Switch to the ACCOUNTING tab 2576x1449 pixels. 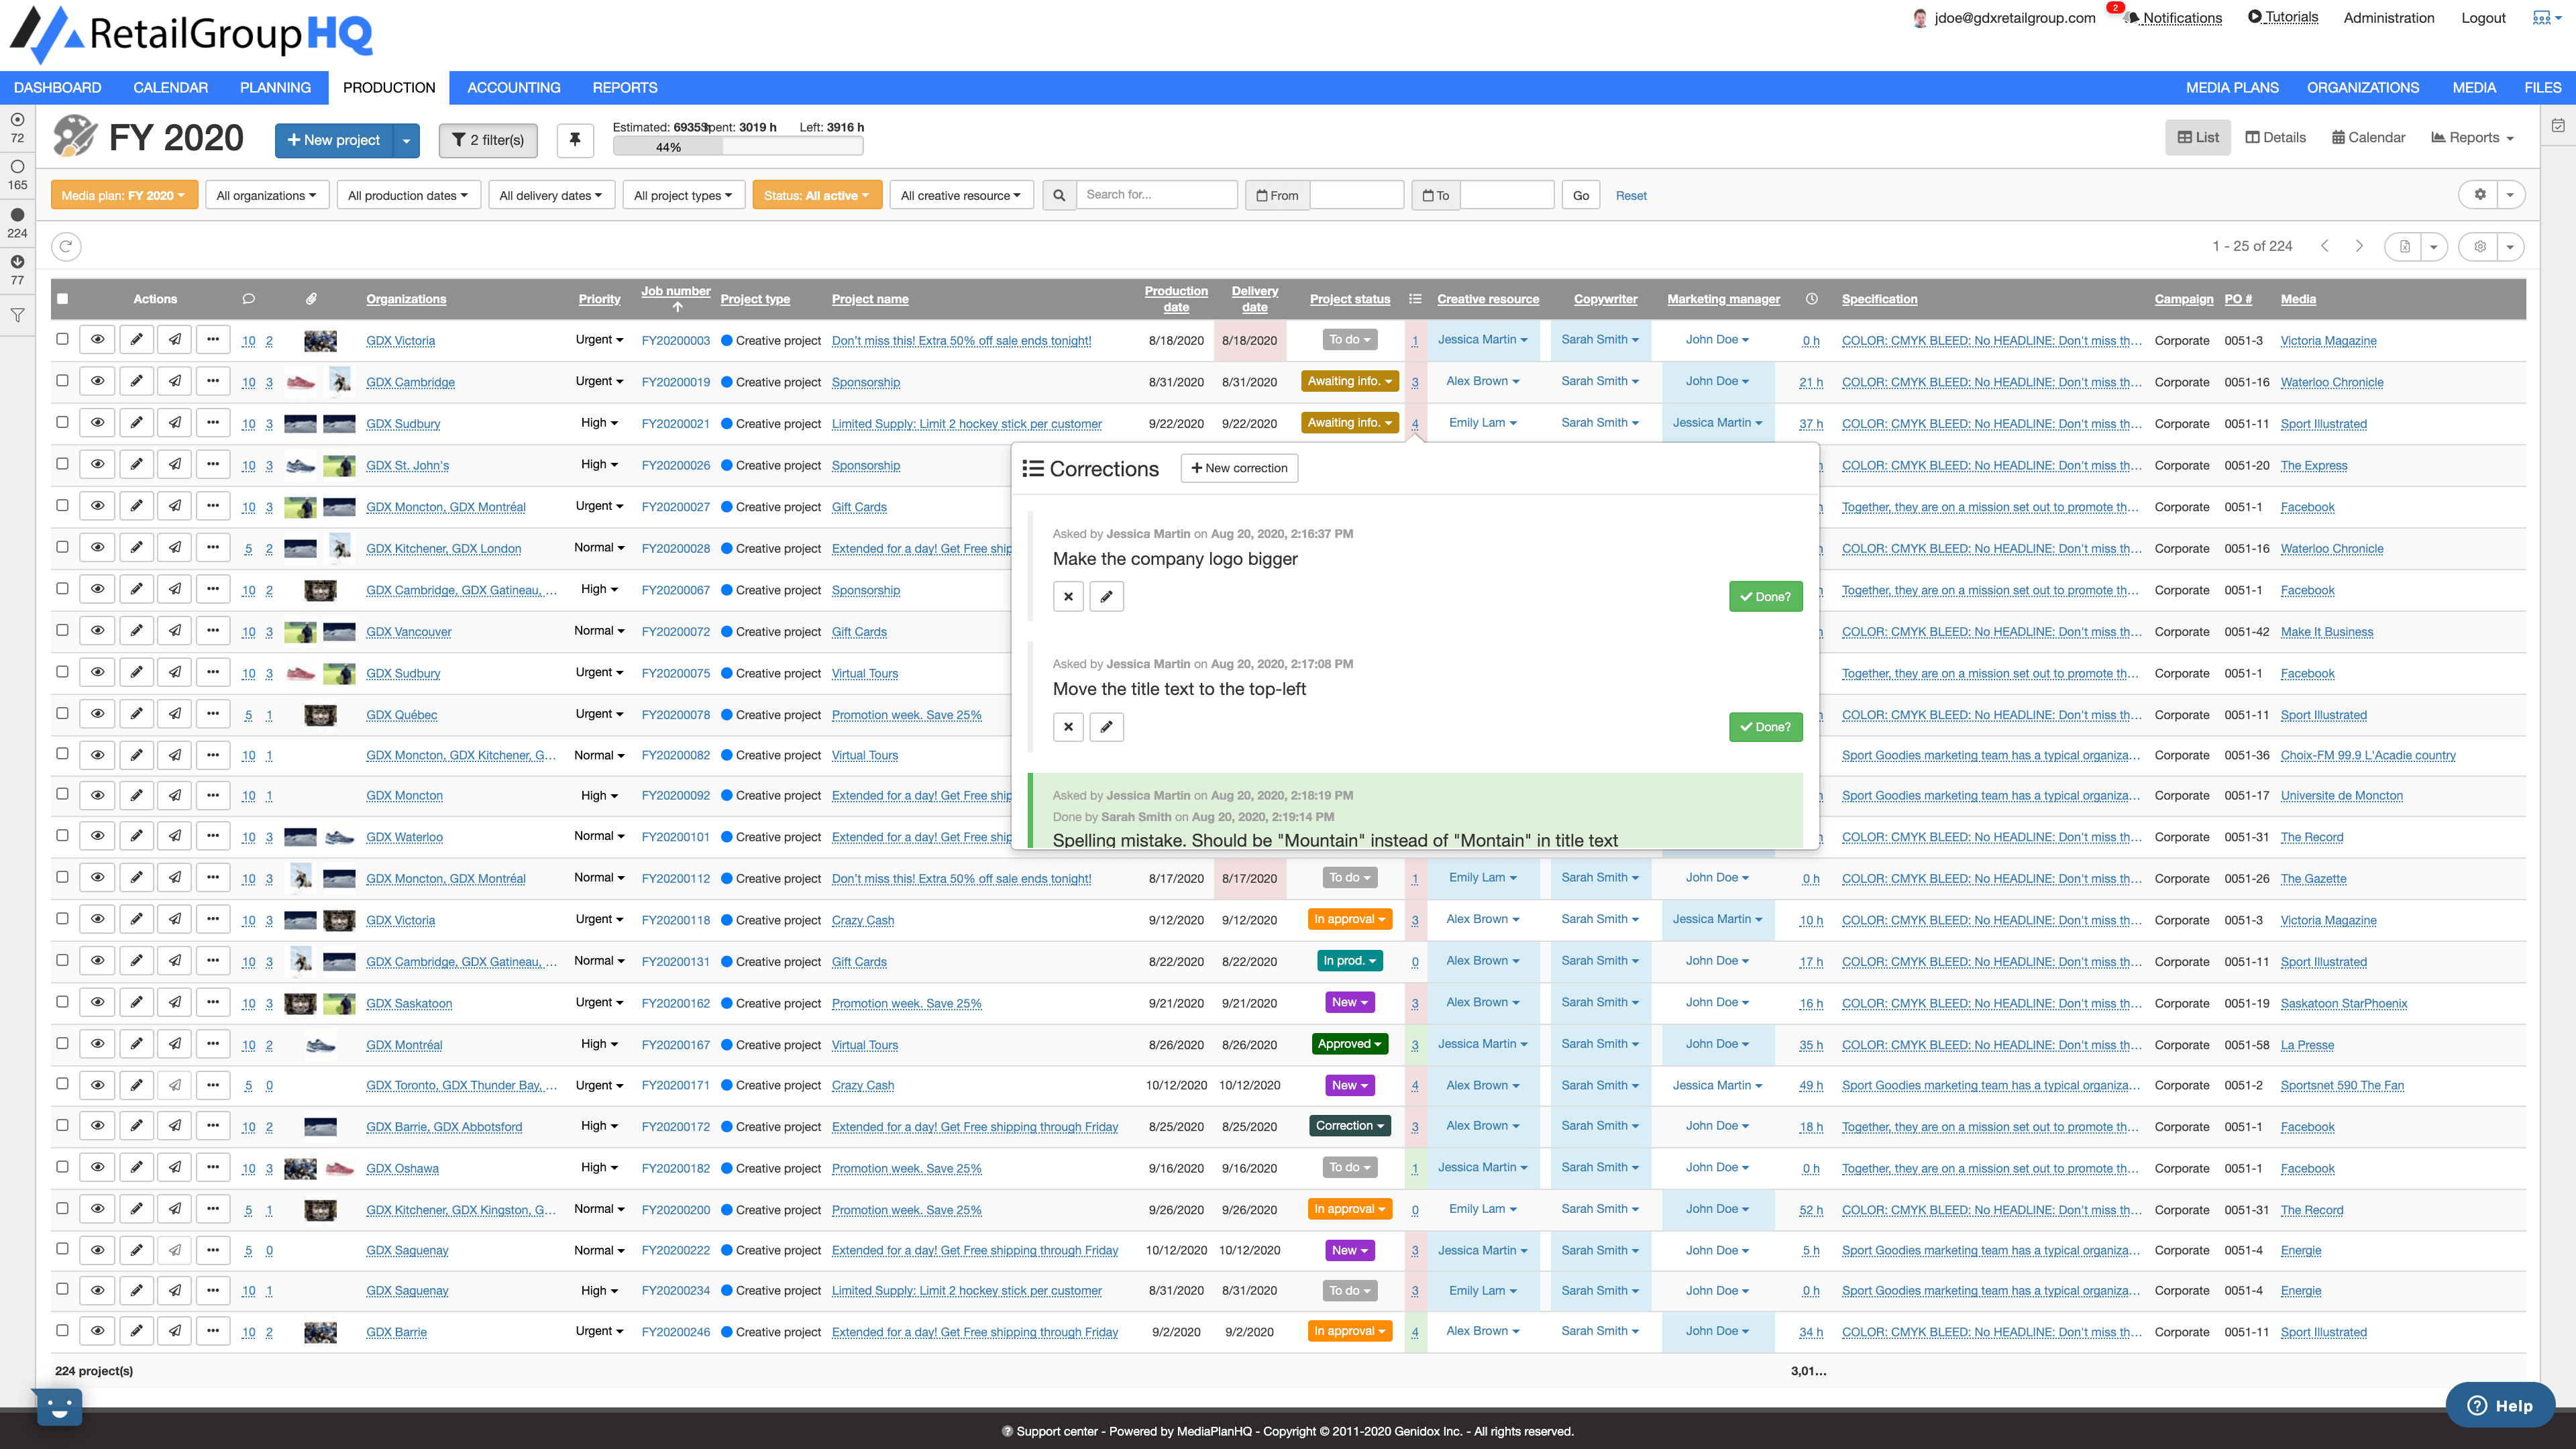point(513,88)
